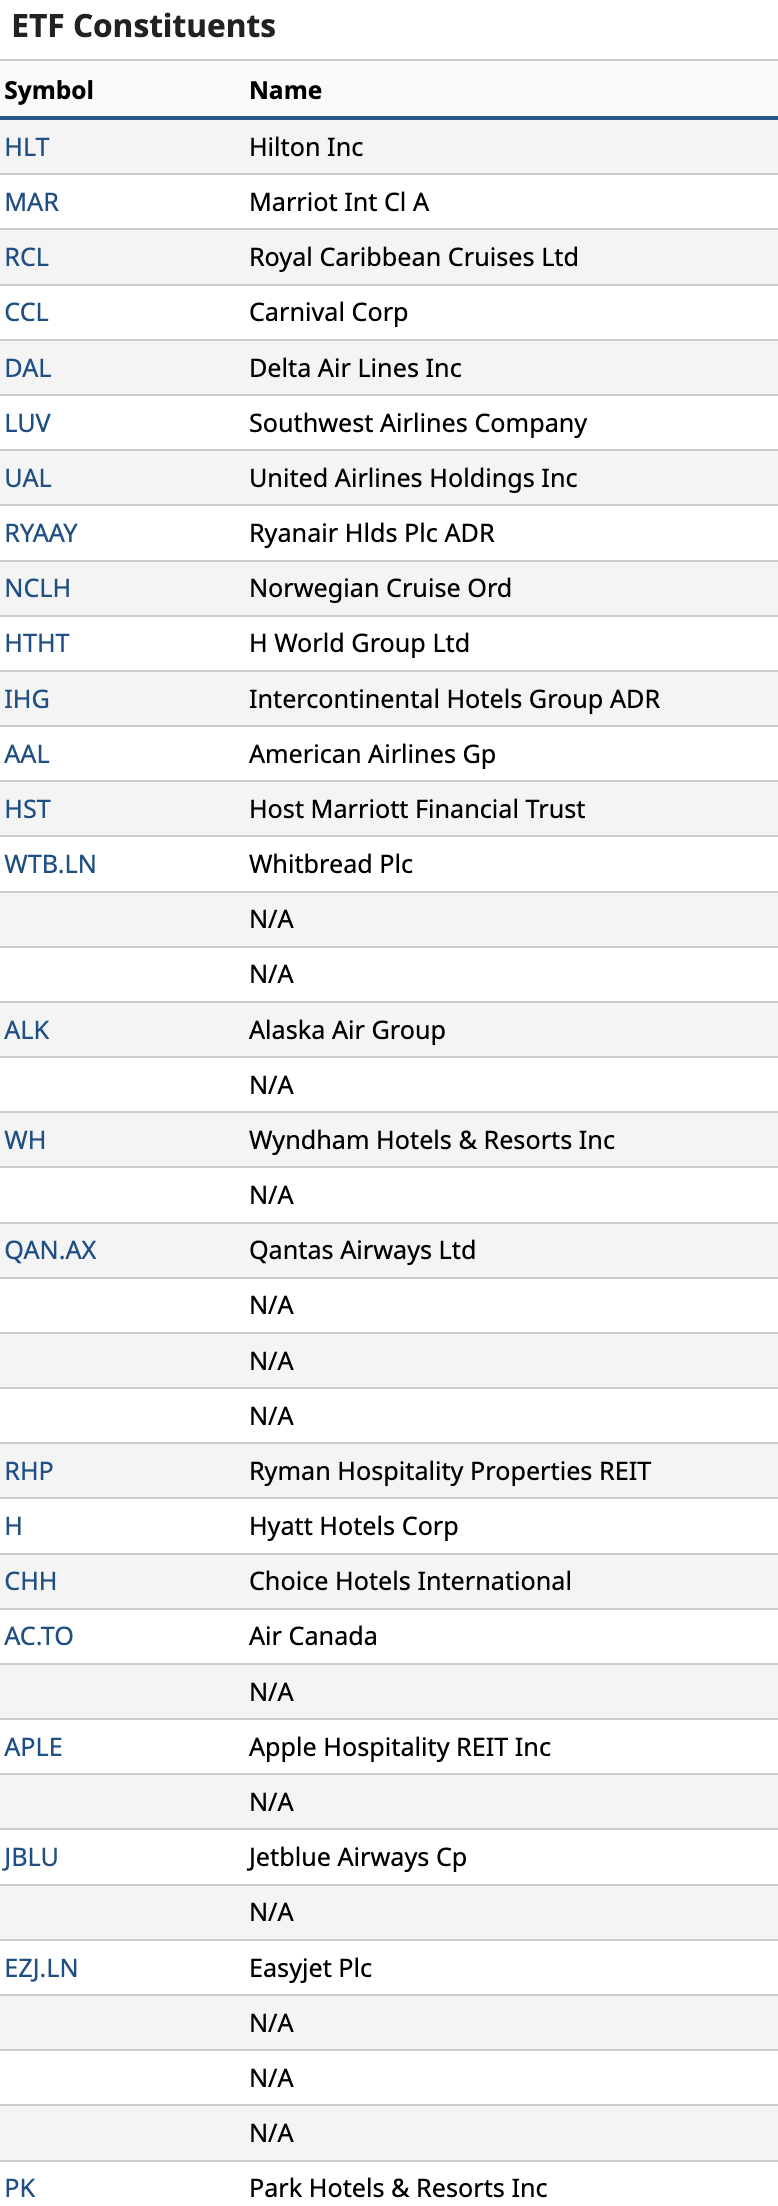Open the WTB.LN symbol link
Screen dimensions: 778x2206
point(51,864)
